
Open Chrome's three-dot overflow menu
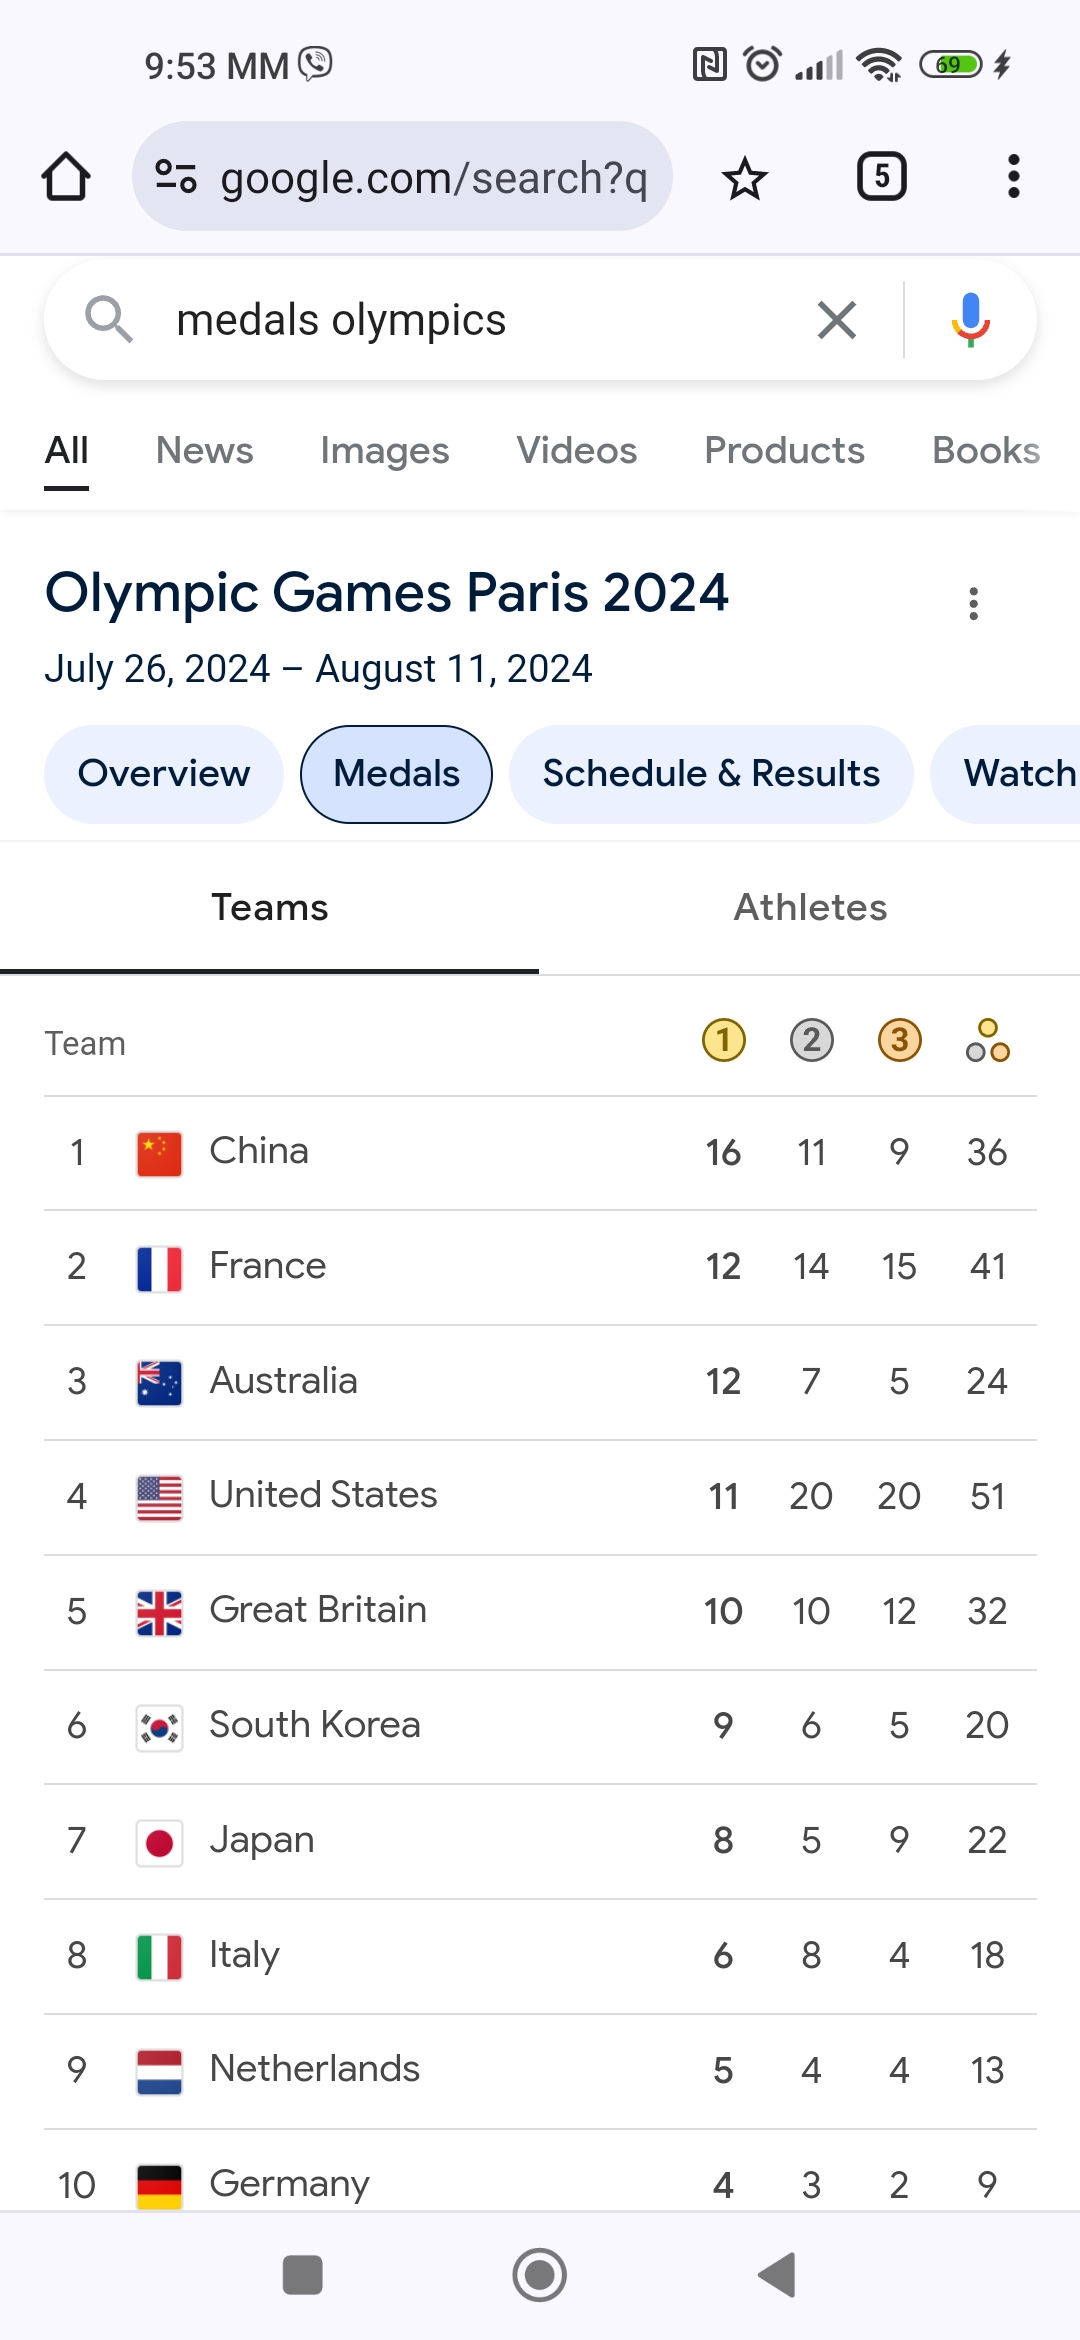coord(1013,177)
